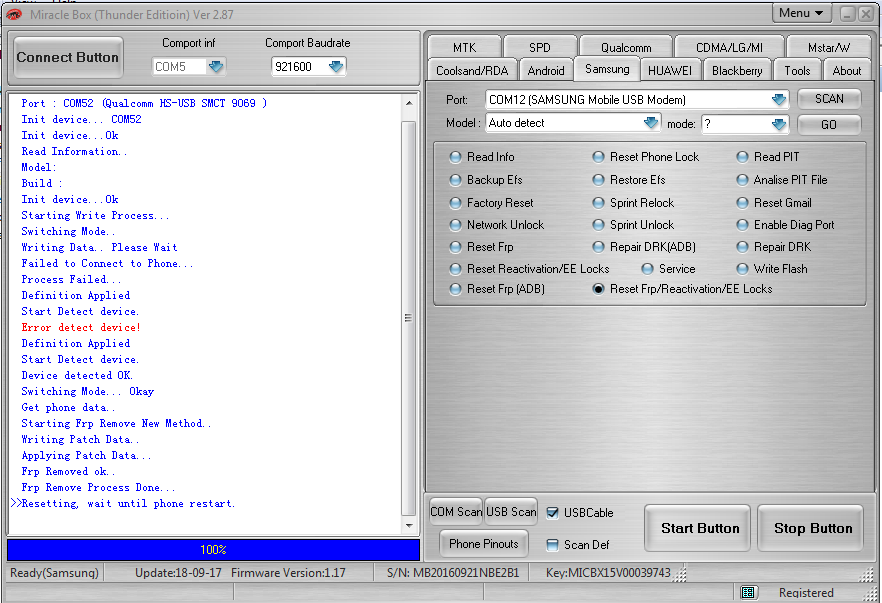The image size is (882, 603).
Task: Switch to the HUAWEI tab
Action: pos(670,71)
